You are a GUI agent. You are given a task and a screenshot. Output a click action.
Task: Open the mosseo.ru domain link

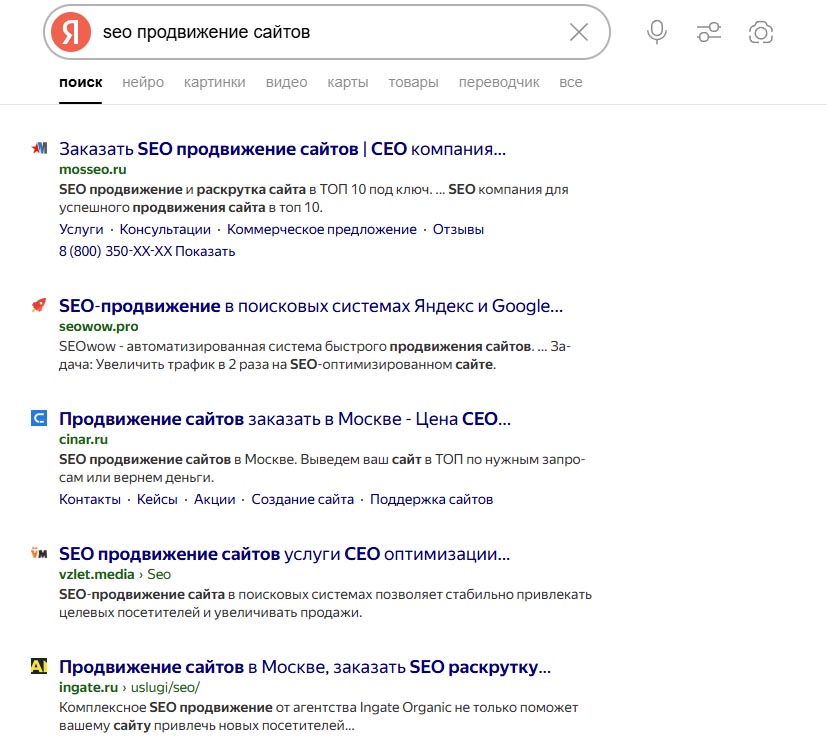point(93,169)
